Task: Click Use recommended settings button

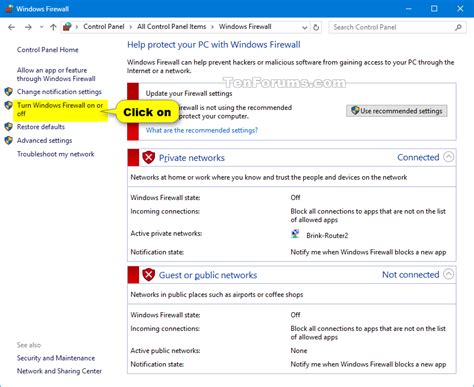Action: pyautogui.click(x=397, y=111)
